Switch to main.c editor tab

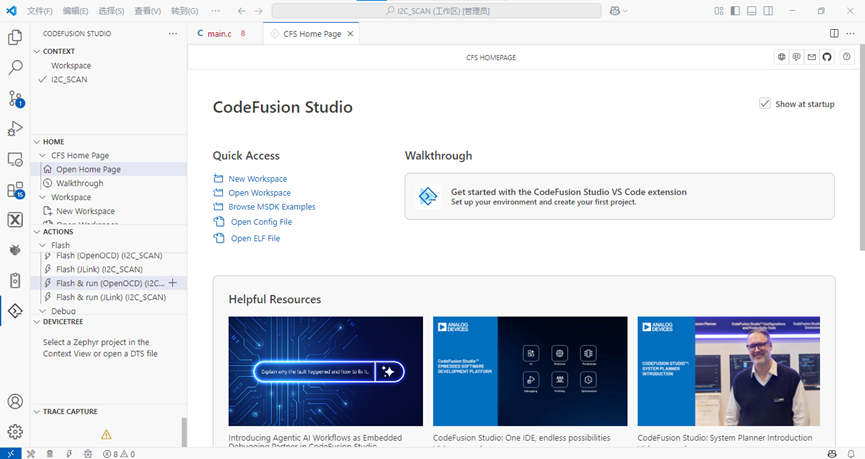(x=221, y=34)
